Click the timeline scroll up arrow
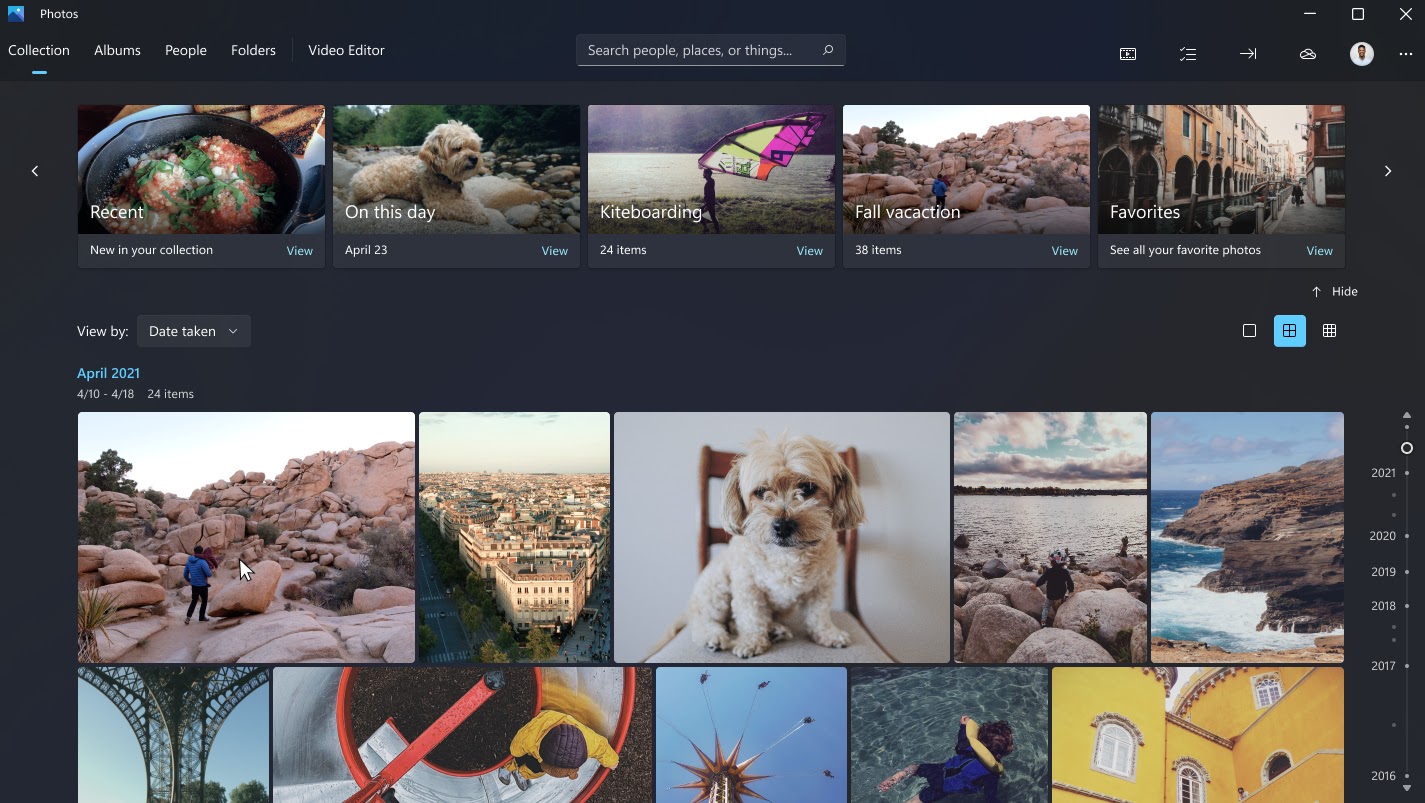Image resolution: width=1425 pixels, height=803 pixels. (x=1407, y=415)
